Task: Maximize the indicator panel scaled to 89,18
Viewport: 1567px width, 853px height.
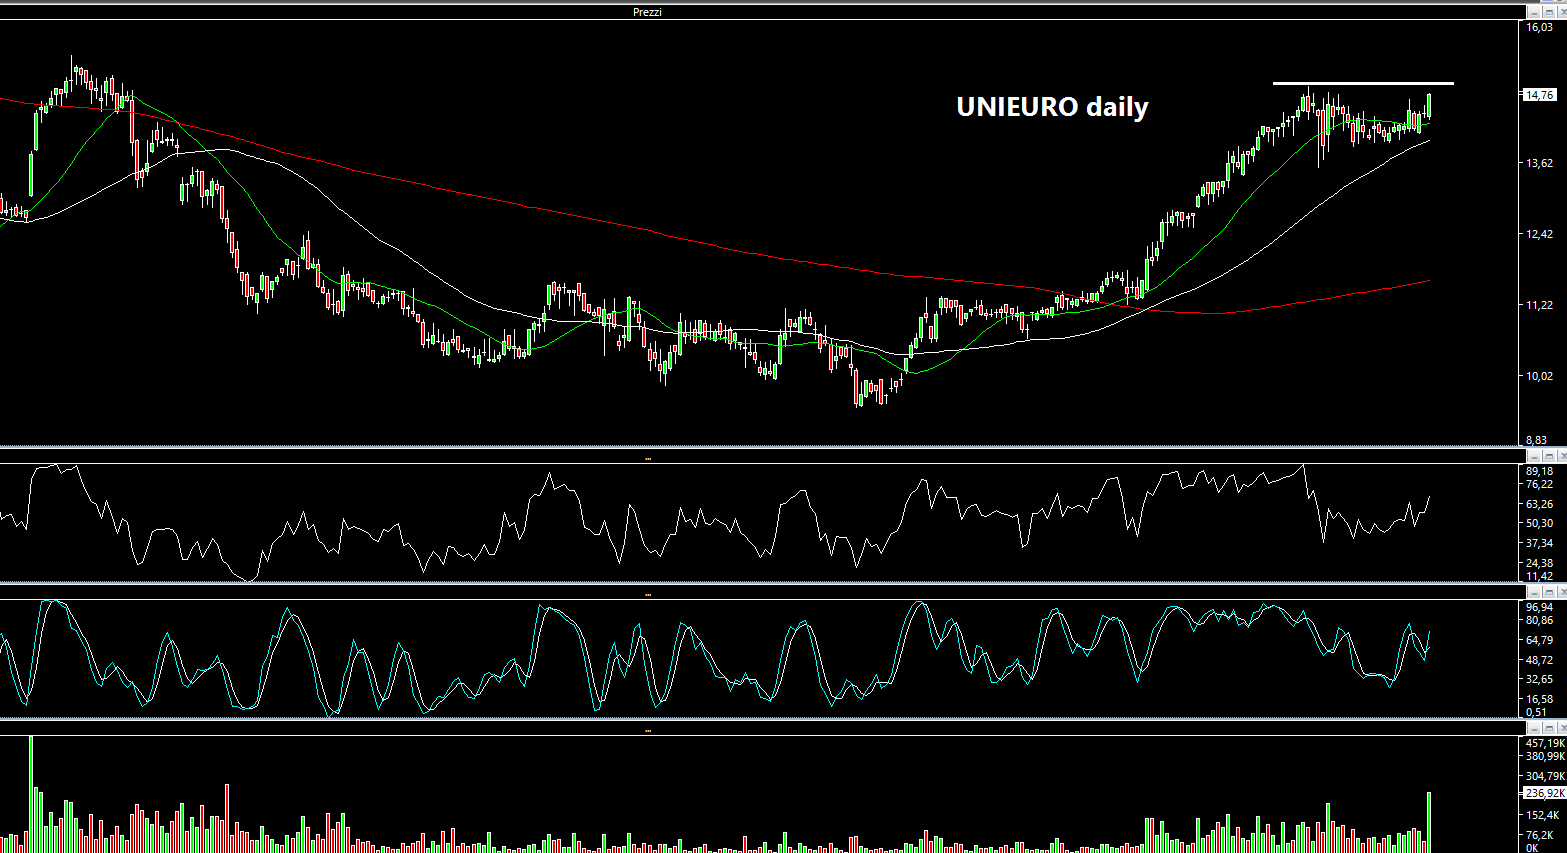Action: [x=1548, y=456]
